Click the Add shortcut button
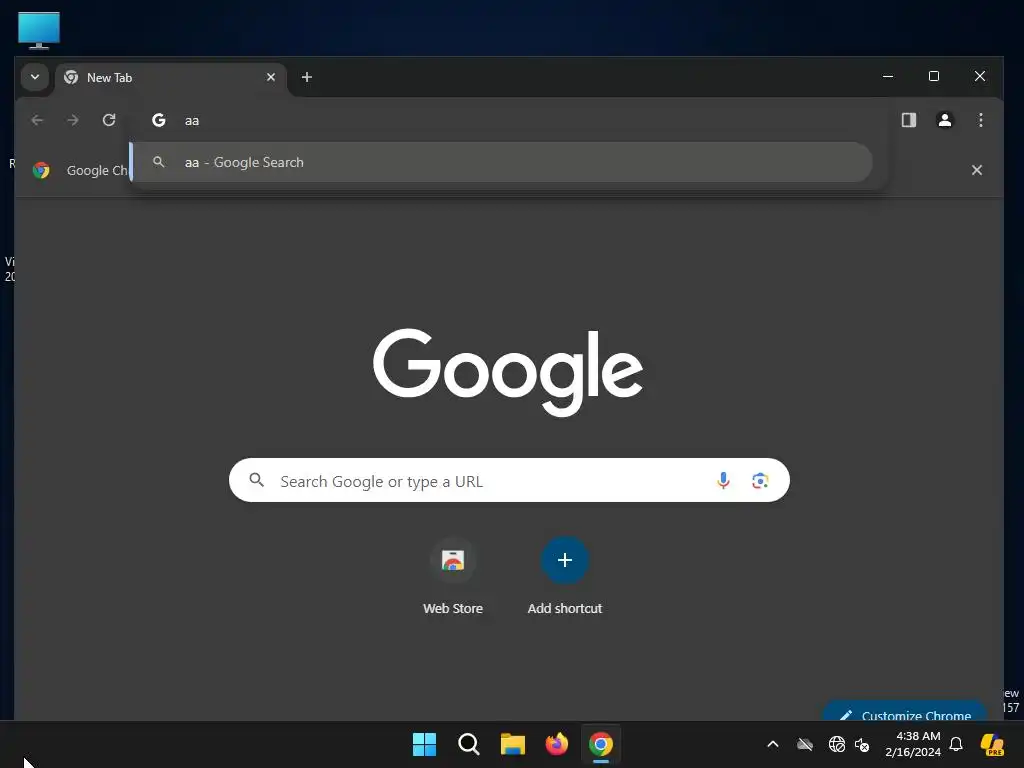1024x768 pixels. pyautogui.click(x=565, y=576)
